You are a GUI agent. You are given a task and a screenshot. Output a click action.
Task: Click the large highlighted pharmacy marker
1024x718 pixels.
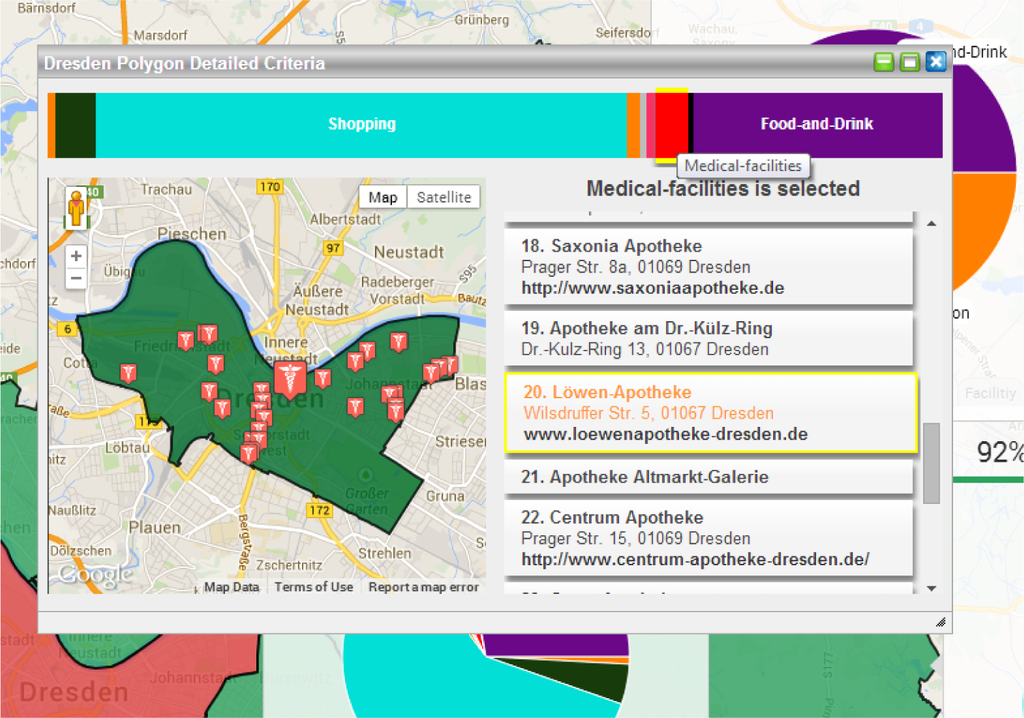(290, 379)
